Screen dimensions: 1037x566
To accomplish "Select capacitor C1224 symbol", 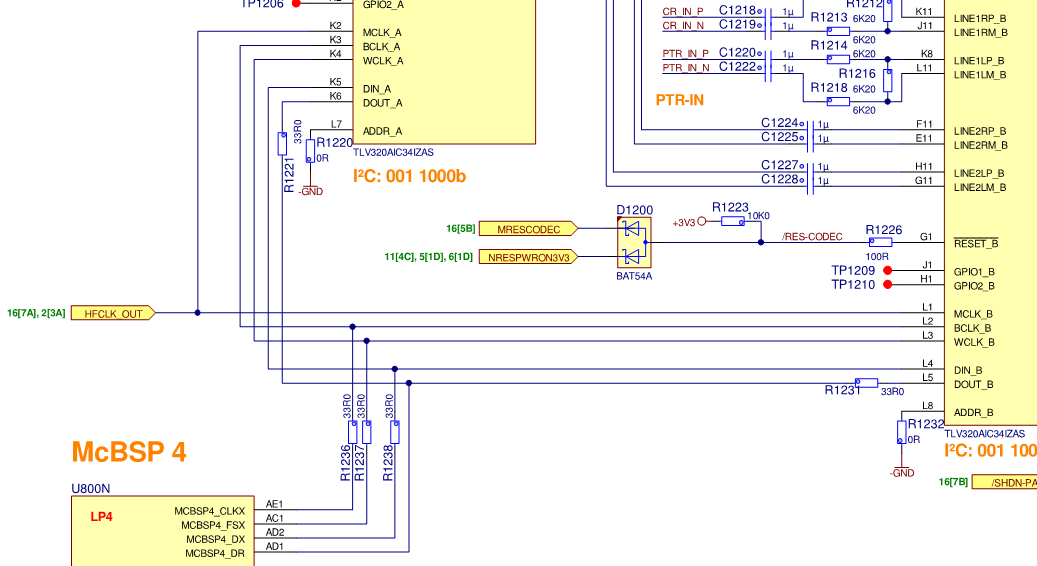I will [810, 124].
